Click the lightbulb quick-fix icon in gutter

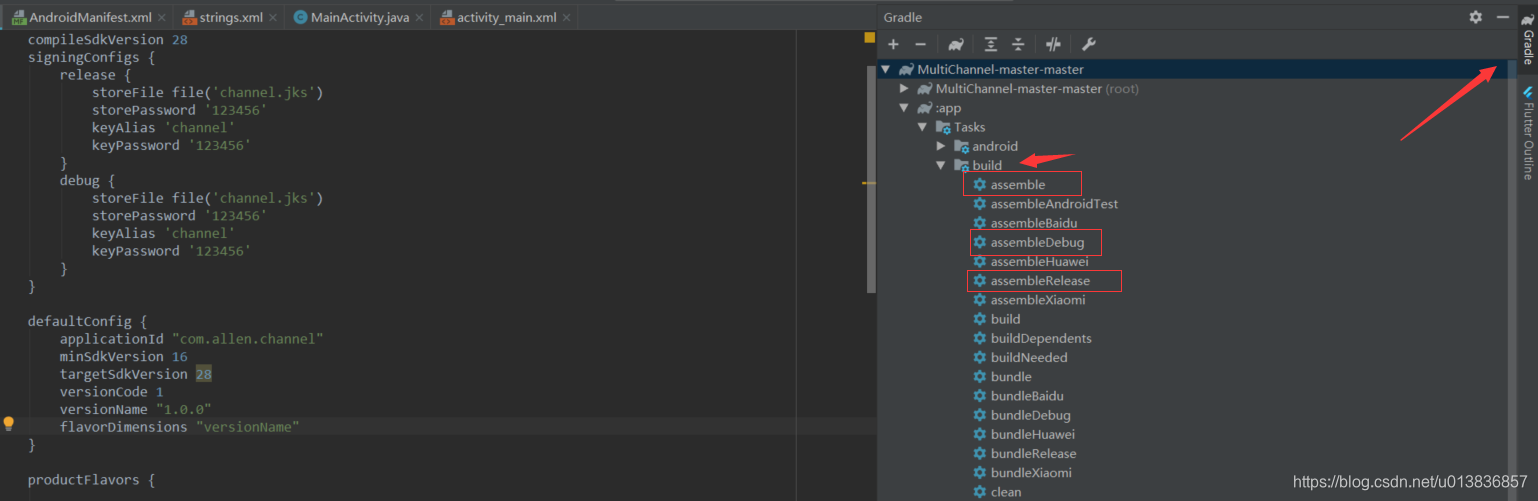coord(9,424)
